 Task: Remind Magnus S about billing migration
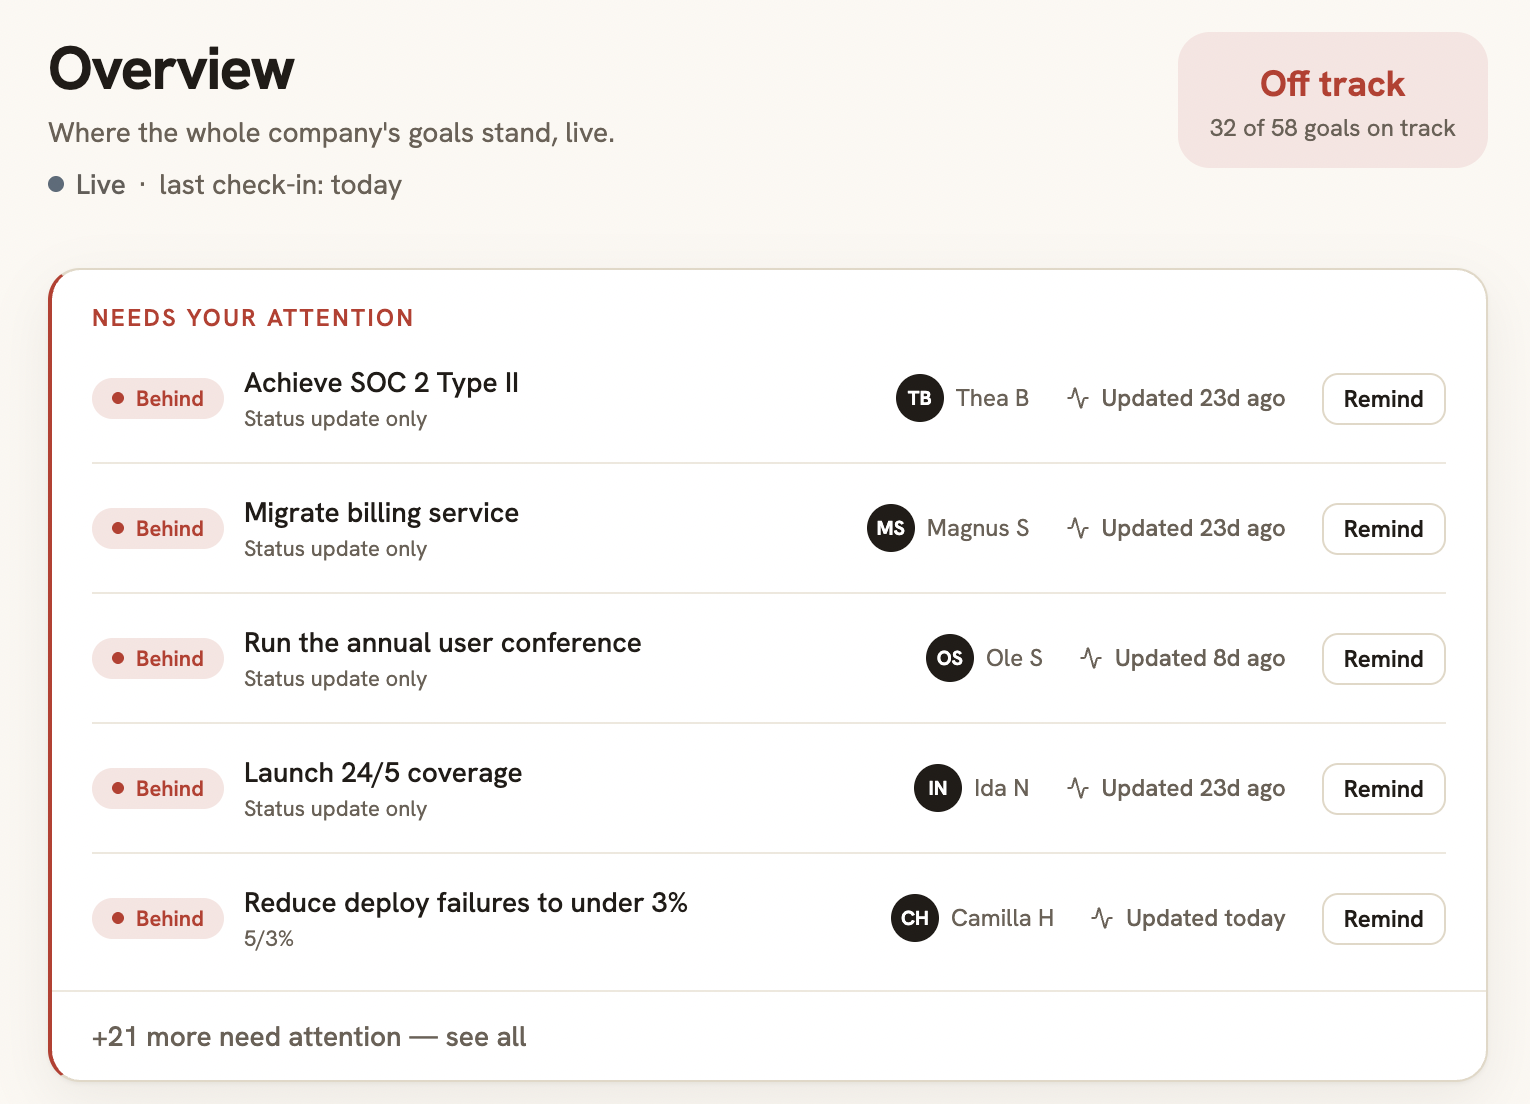(x=1384, y=529)
